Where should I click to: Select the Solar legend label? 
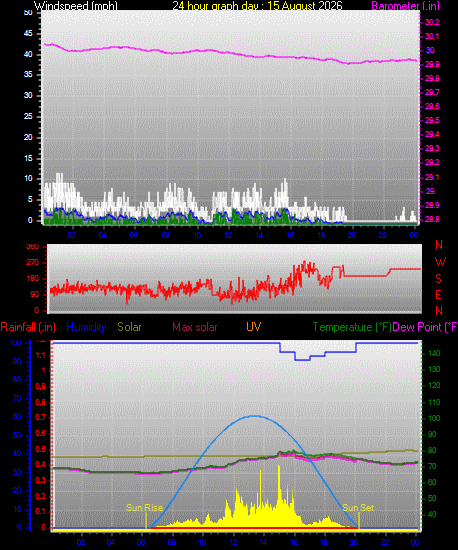[129, 327]
